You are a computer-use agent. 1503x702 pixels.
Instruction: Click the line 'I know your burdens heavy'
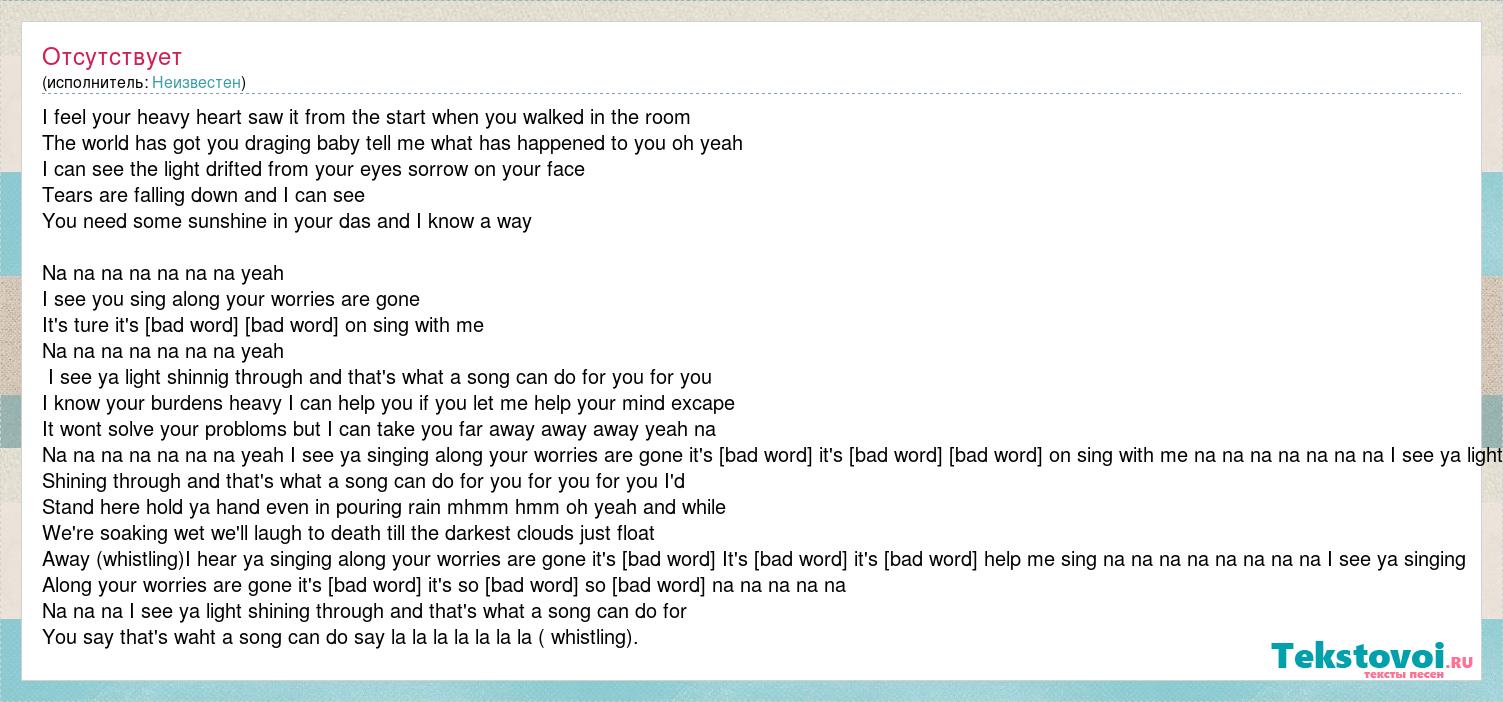tap(389, 404)
